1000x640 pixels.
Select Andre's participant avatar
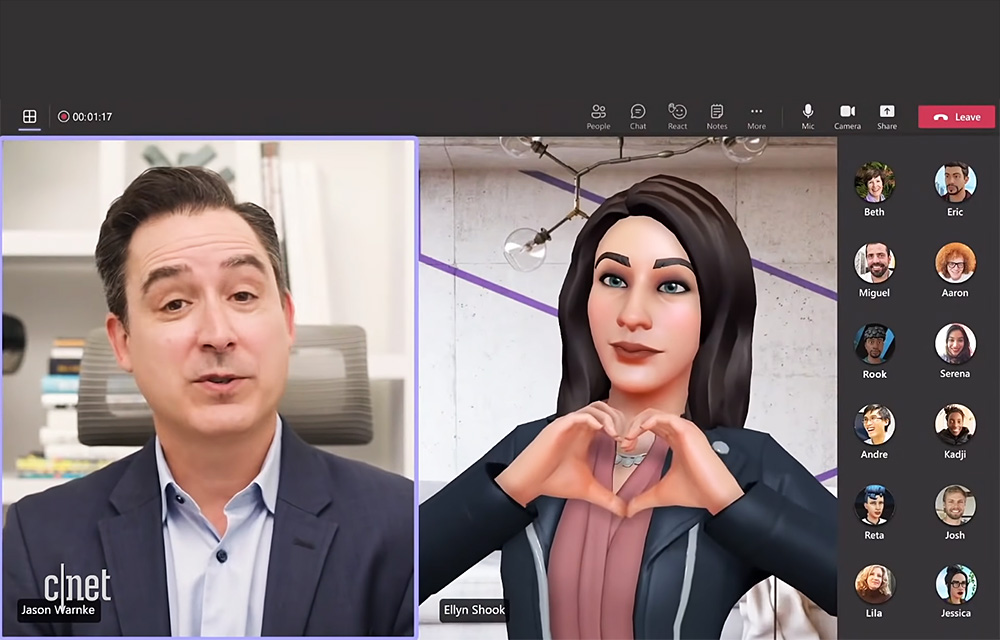874,424
